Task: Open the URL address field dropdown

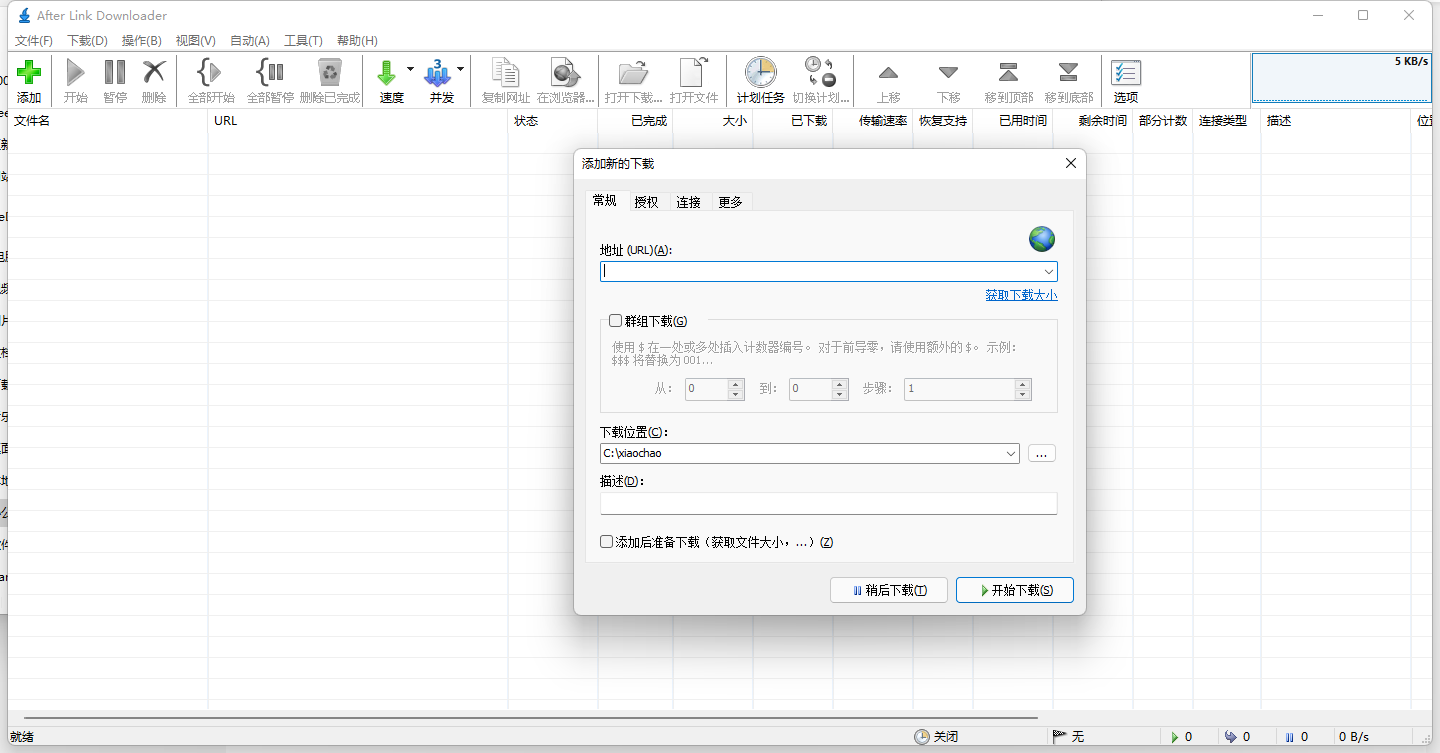Action: [1049, 271]
